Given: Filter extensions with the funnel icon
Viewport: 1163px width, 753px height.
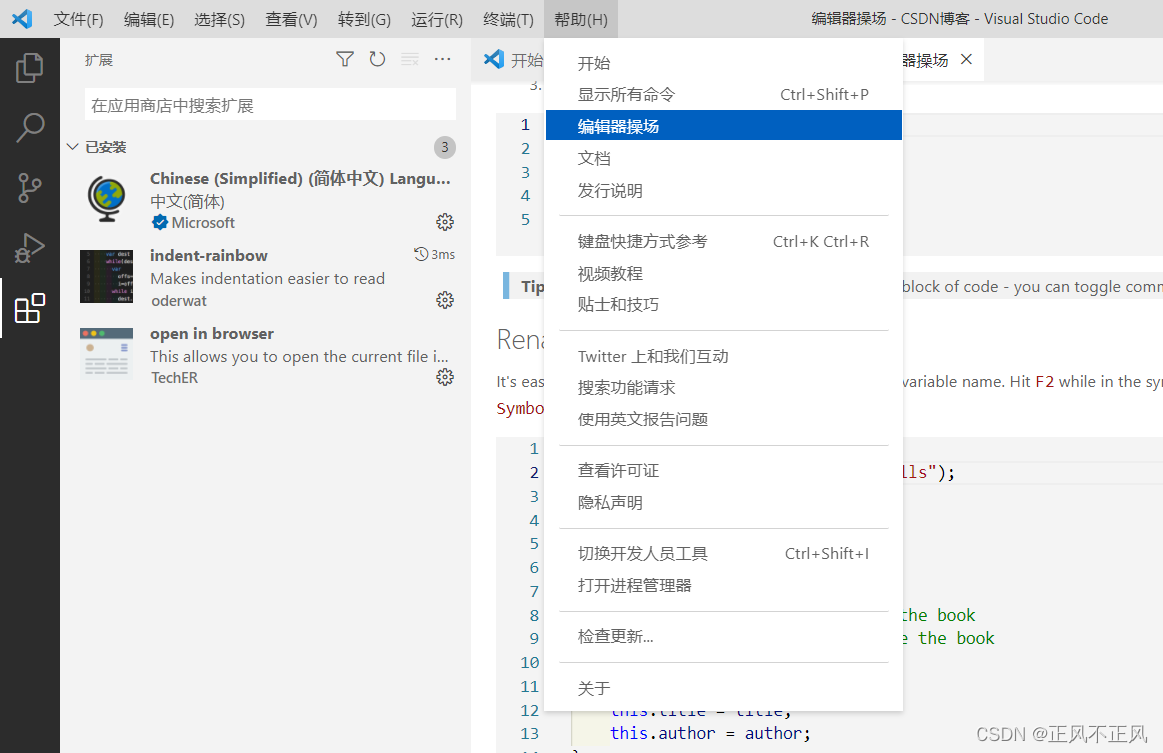Looking at the screenshot, I should (x=345, y=59).
